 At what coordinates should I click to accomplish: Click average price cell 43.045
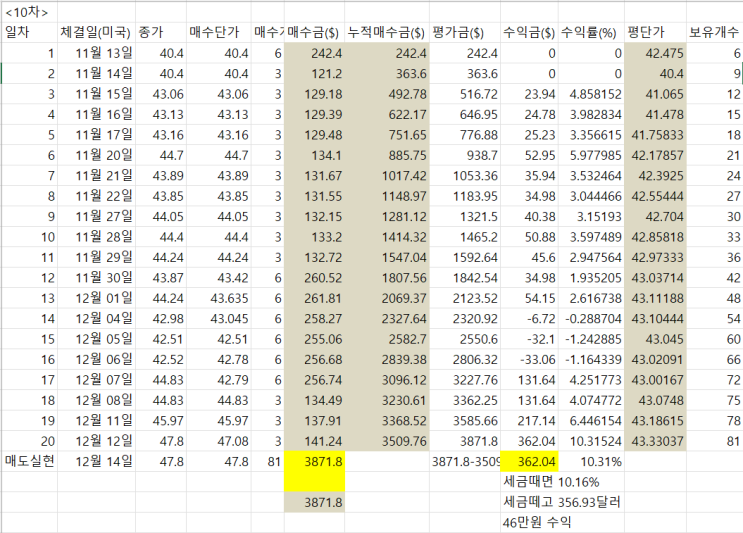pos(655,339)
